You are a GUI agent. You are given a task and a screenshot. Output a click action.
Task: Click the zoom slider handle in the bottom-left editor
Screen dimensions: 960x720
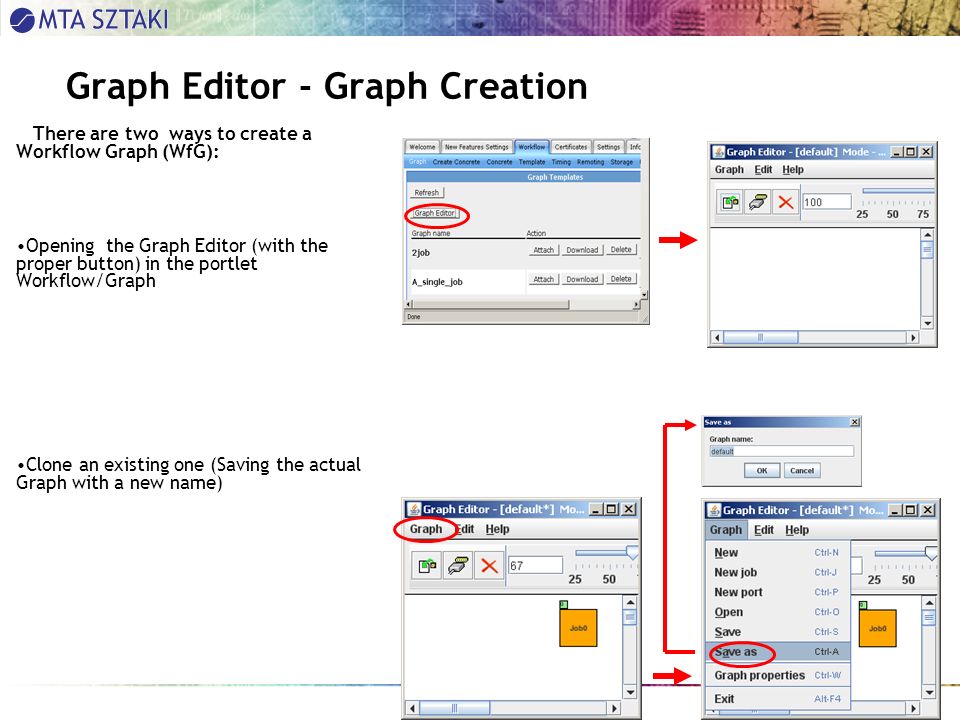pyautogui.click(x=632, y=553)
